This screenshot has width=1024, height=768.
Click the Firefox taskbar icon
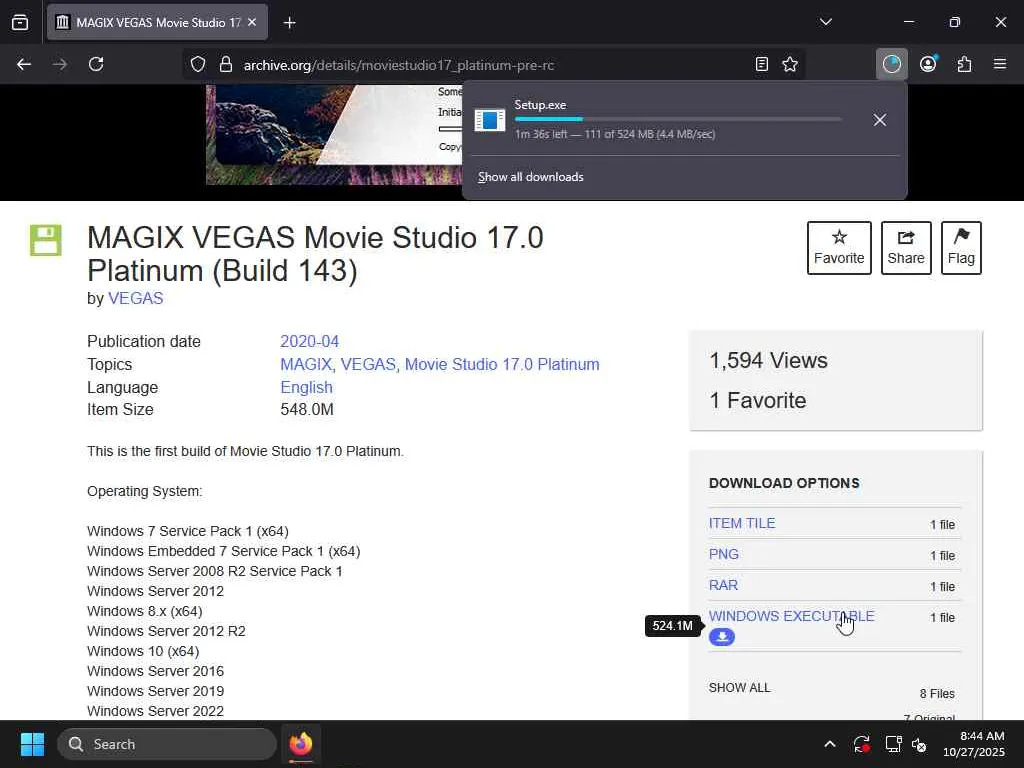pyautogui.click(x=301, y=744)
